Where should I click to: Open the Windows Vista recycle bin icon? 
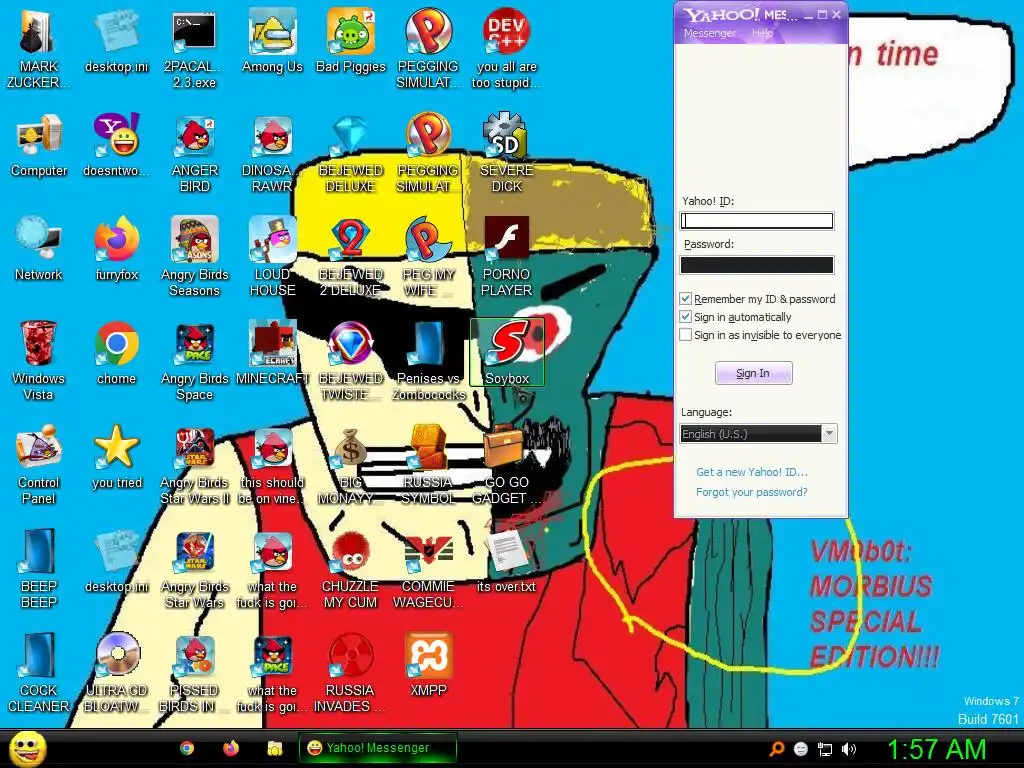[x=39, y=360]
